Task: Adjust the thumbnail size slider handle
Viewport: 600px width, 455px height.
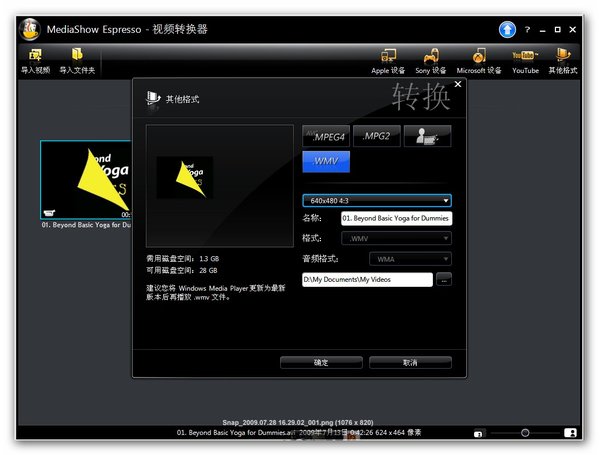Action: pos(525,433)
